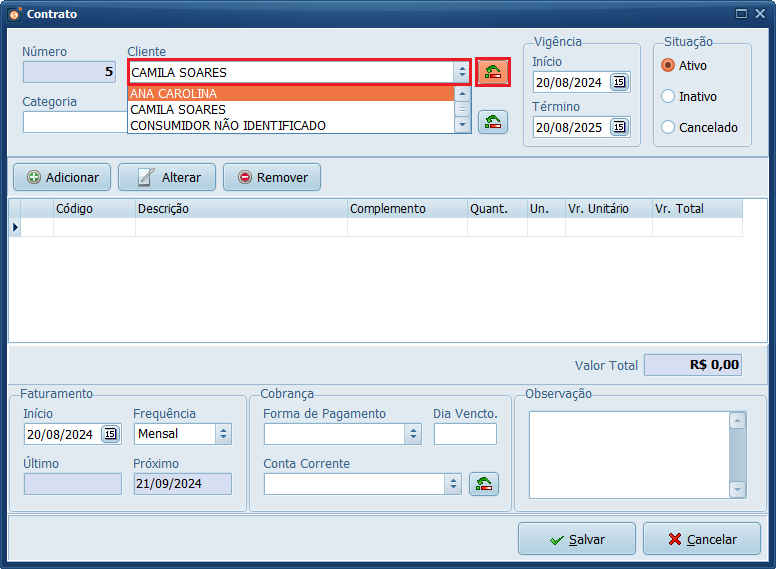Click up arrow of client list scrollbar

(x=462, y=94)
